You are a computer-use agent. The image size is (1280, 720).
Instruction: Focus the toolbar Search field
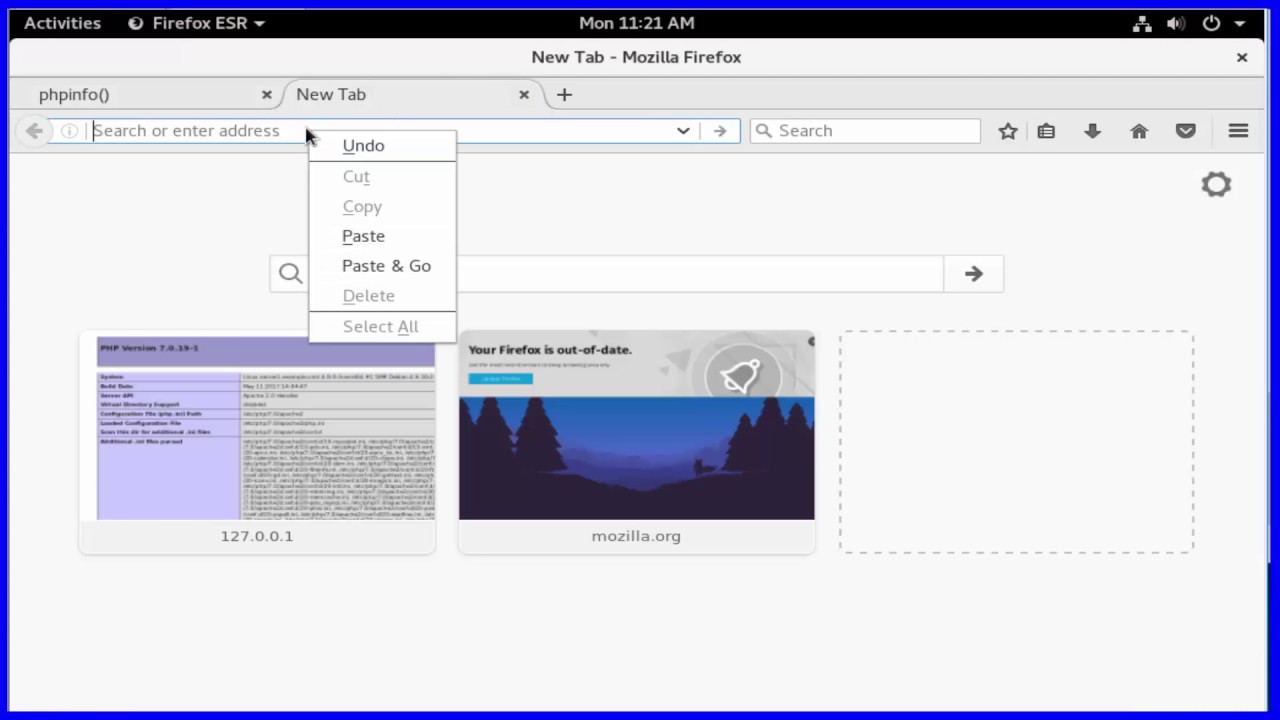(865, 131)
